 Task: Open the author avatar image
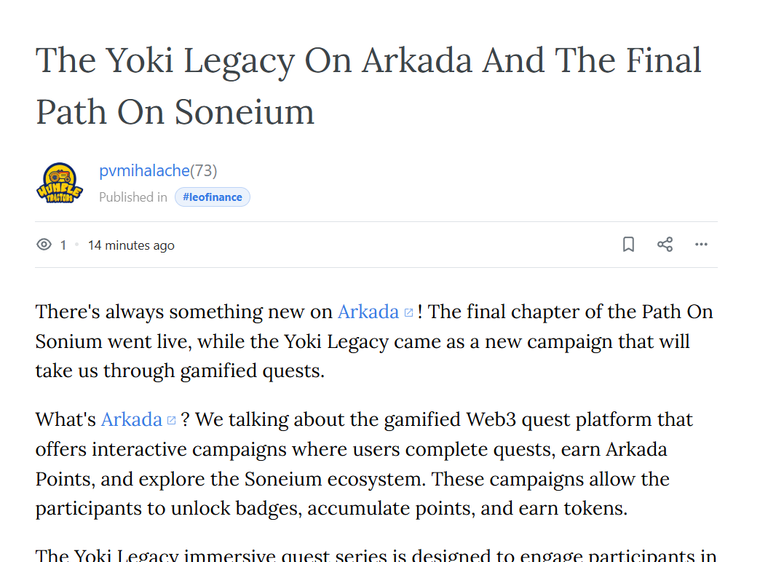click(59, 183)
